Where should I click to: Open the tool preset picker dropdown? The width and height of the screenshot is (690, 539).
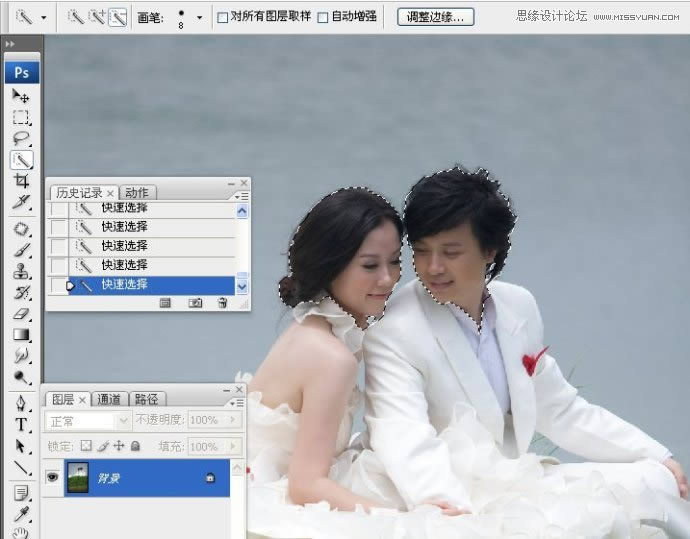pos(43,17)
